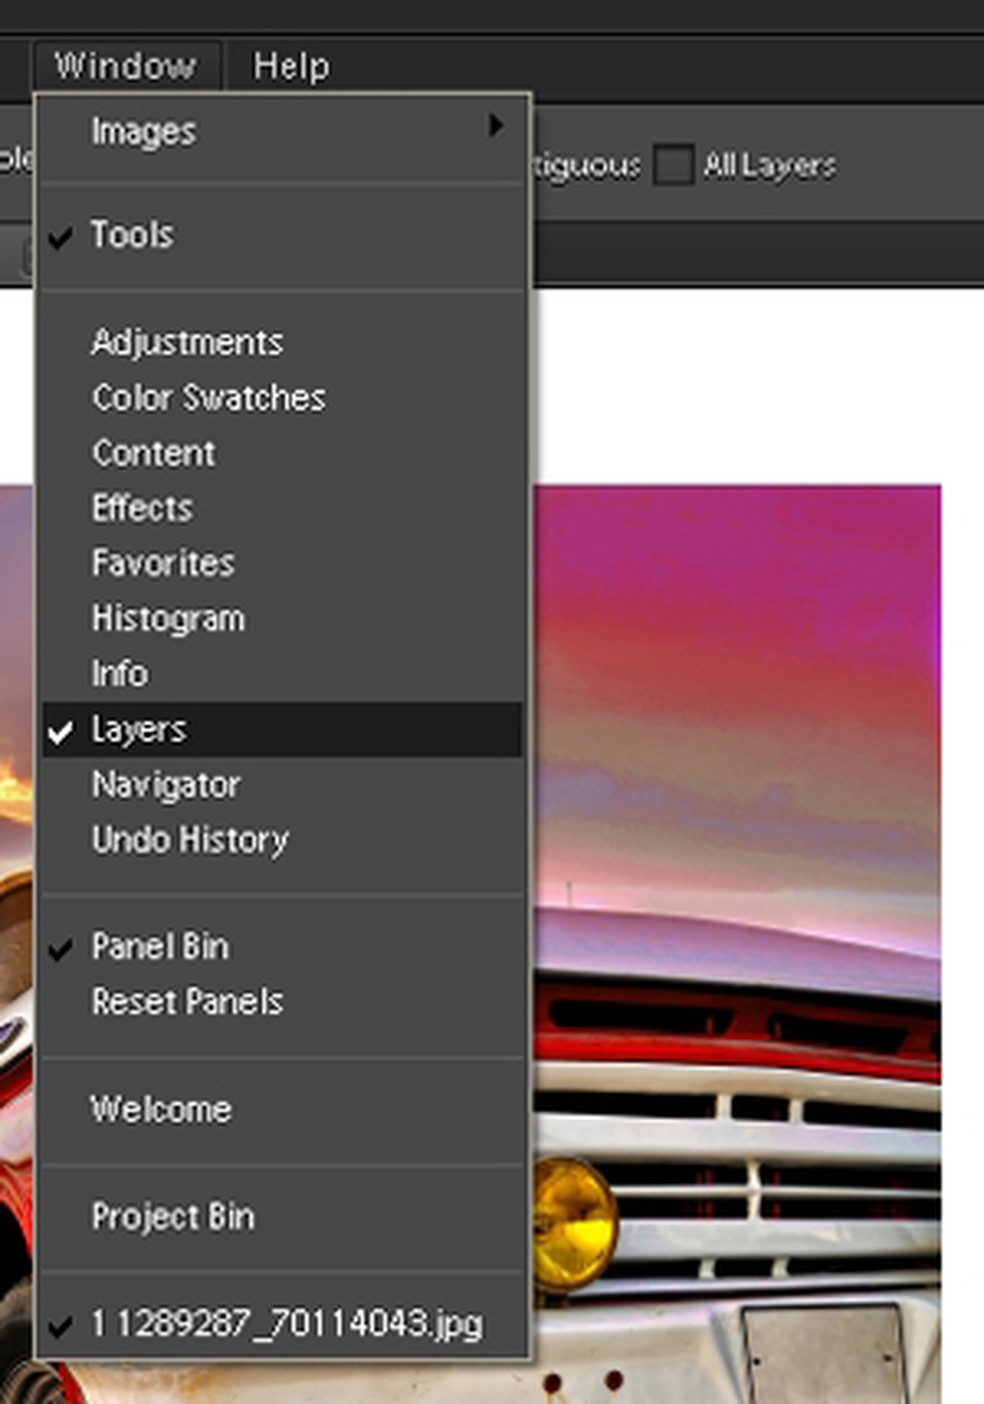Show the Project Bin
Screen dimensions: 984x1404
pyautogui.click(x=173, y=1217)
